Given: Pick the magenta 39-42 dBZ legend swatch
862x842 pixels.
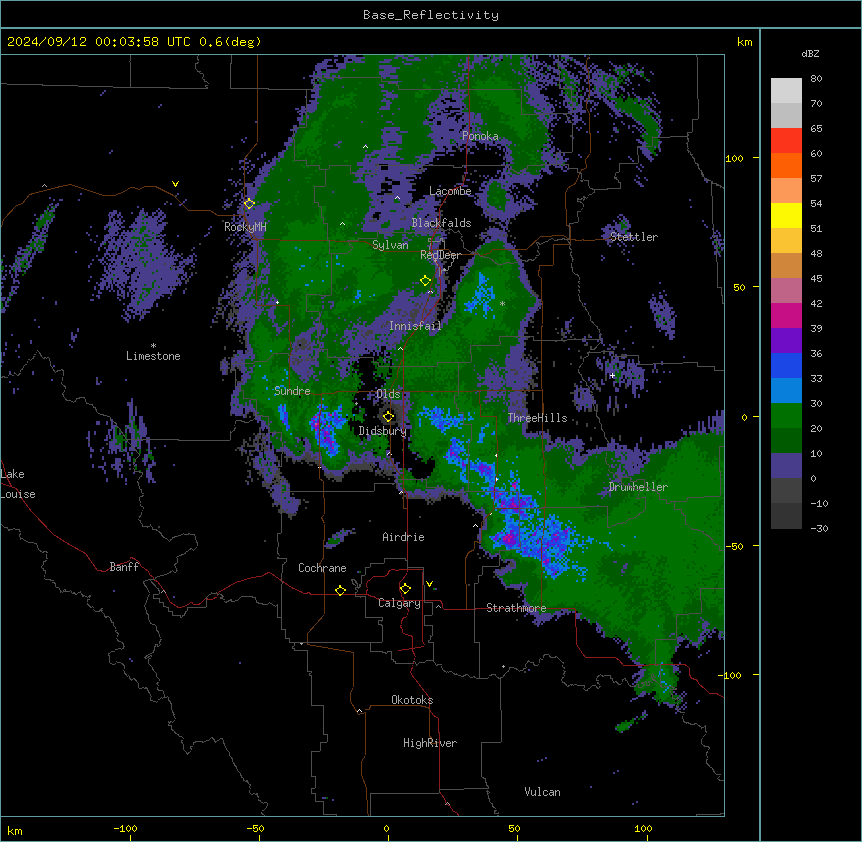Looking at the screenshot, I should [786, 315].
